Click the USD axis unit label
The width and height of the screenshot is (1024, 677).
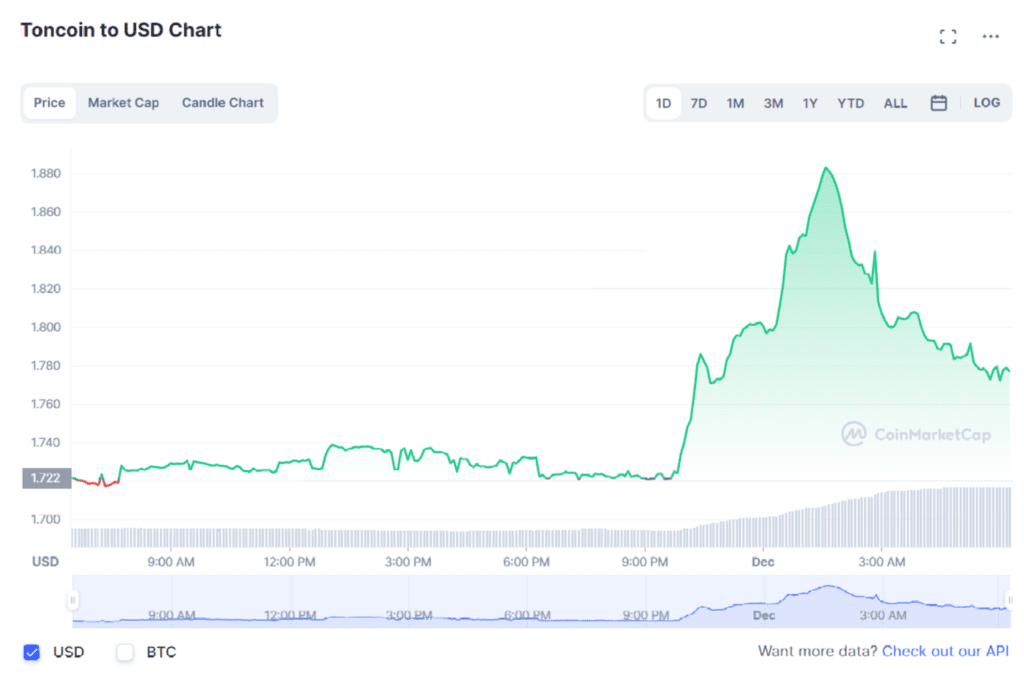(45, 561)
